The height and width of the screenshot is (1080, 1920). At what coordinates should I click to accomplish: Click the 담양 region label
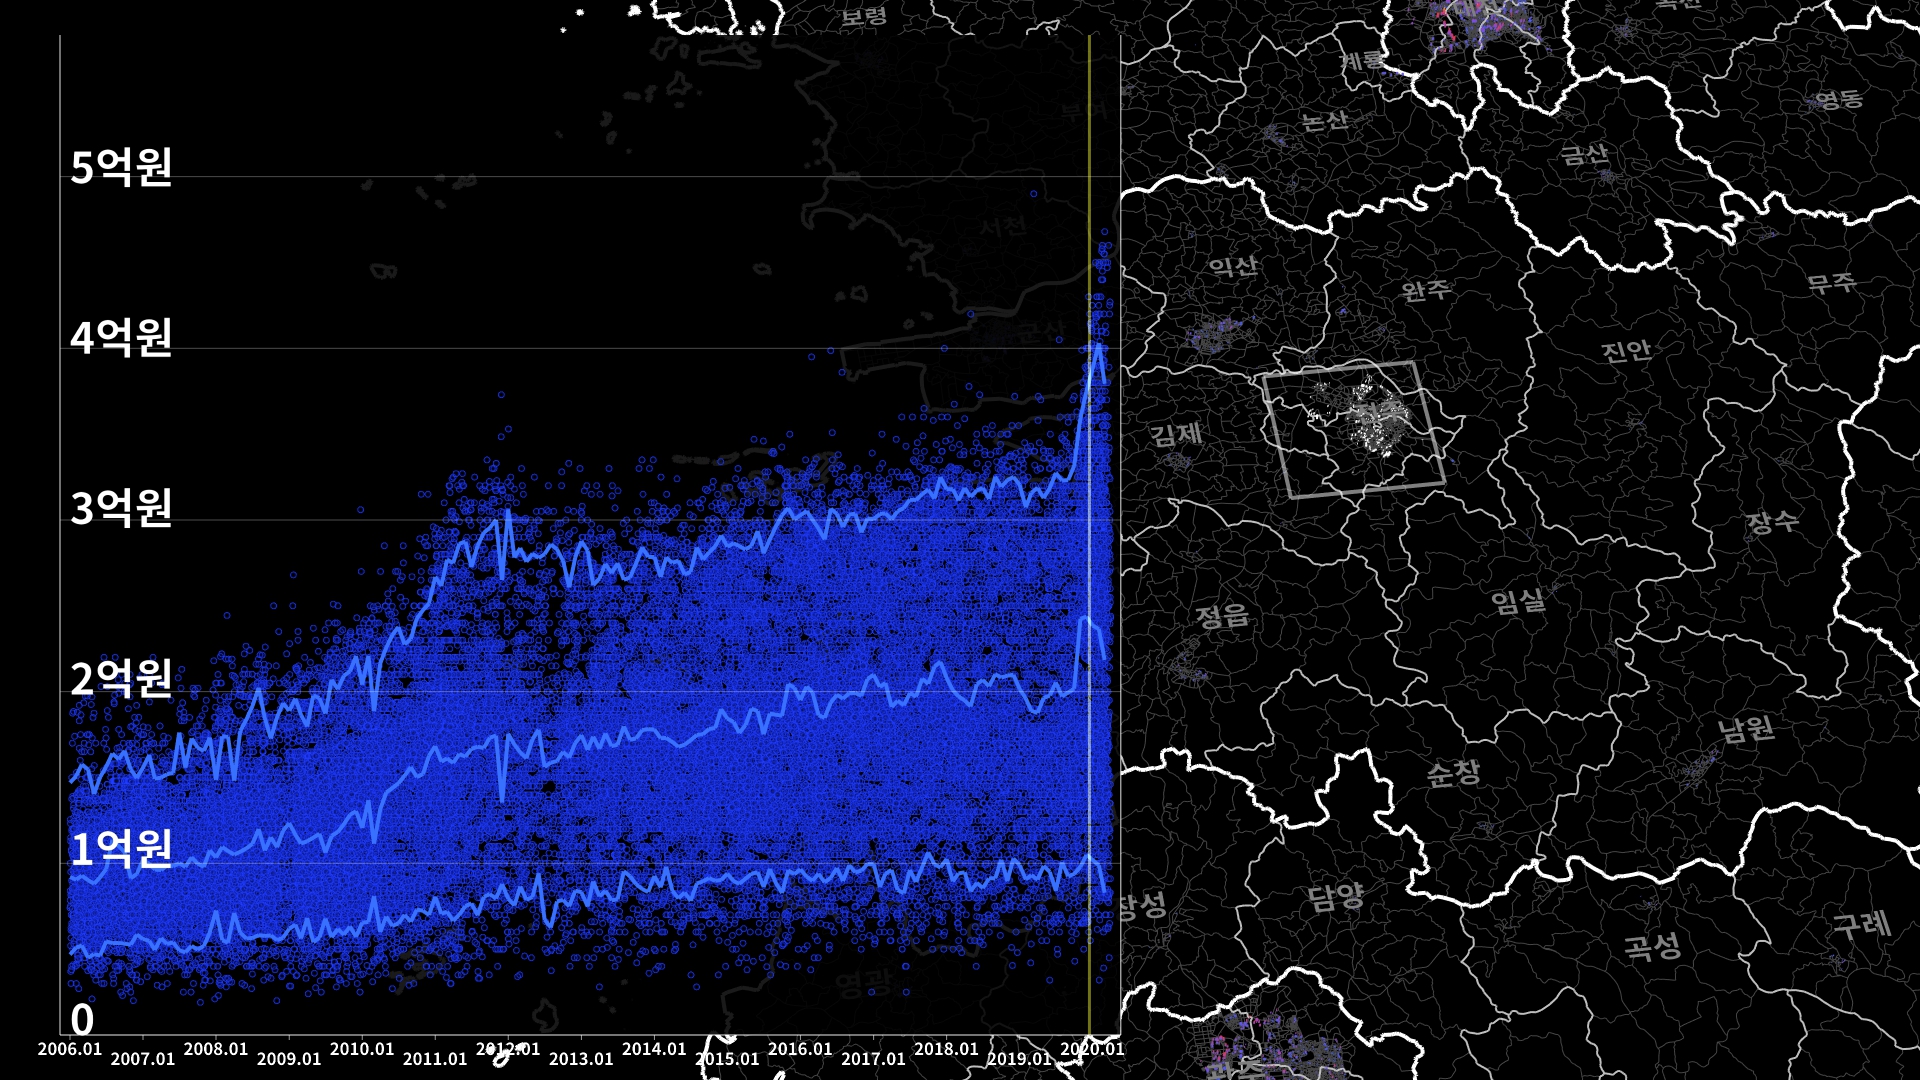(1335, 895)
